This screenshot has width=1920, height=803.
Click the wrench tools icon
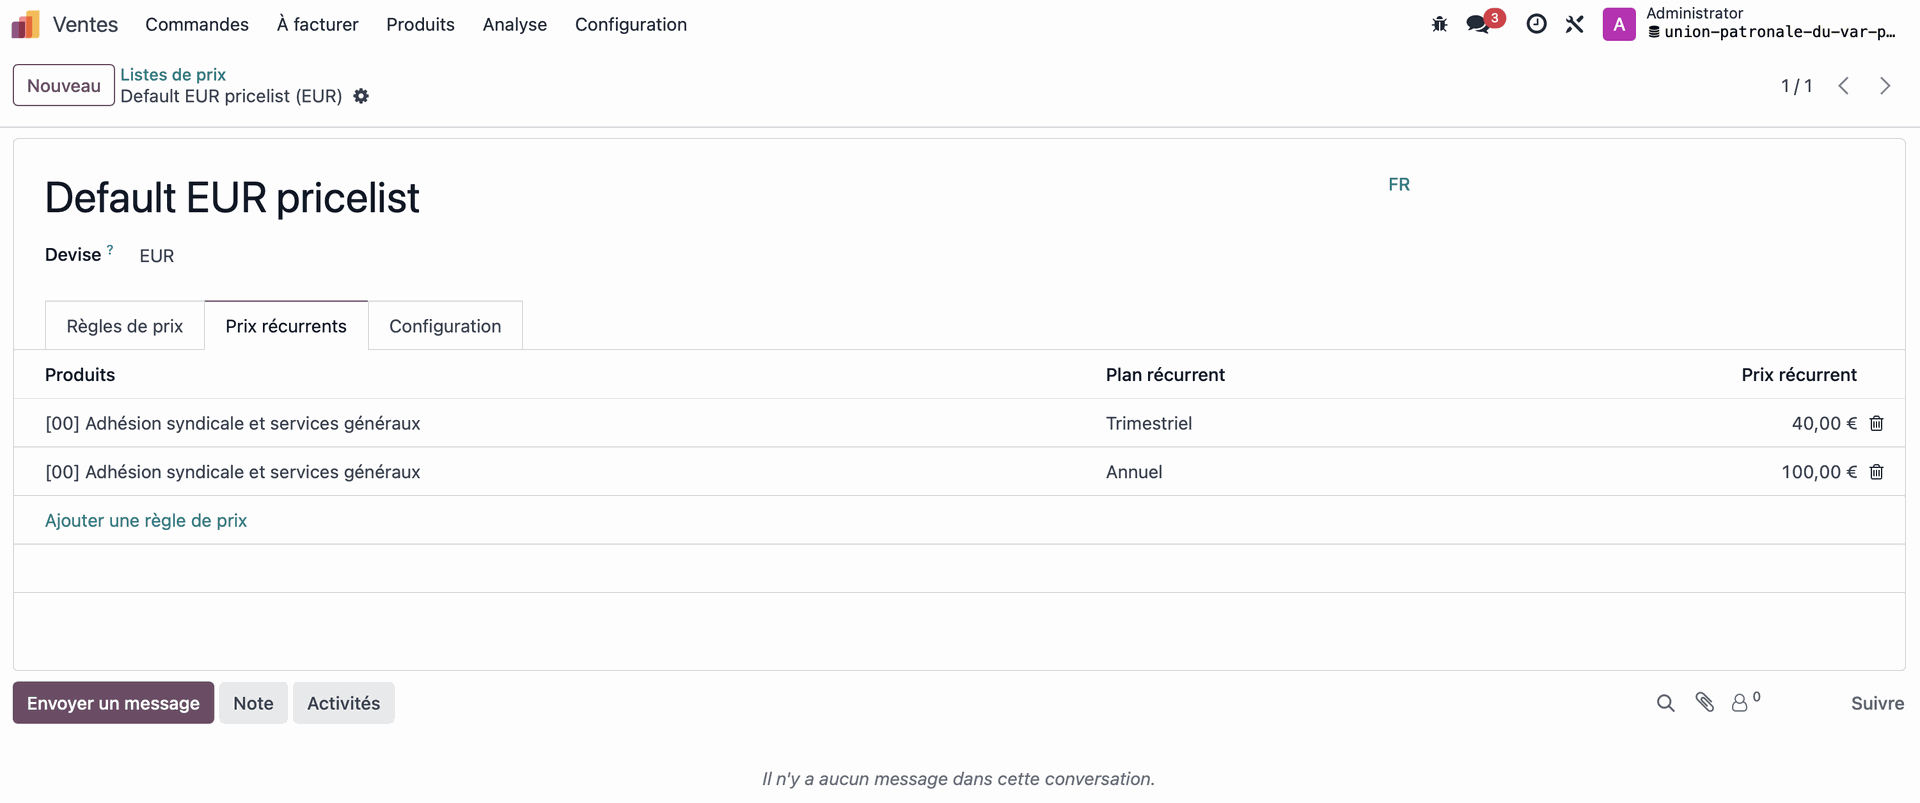pyautogui.click(x=1575, y=24)
